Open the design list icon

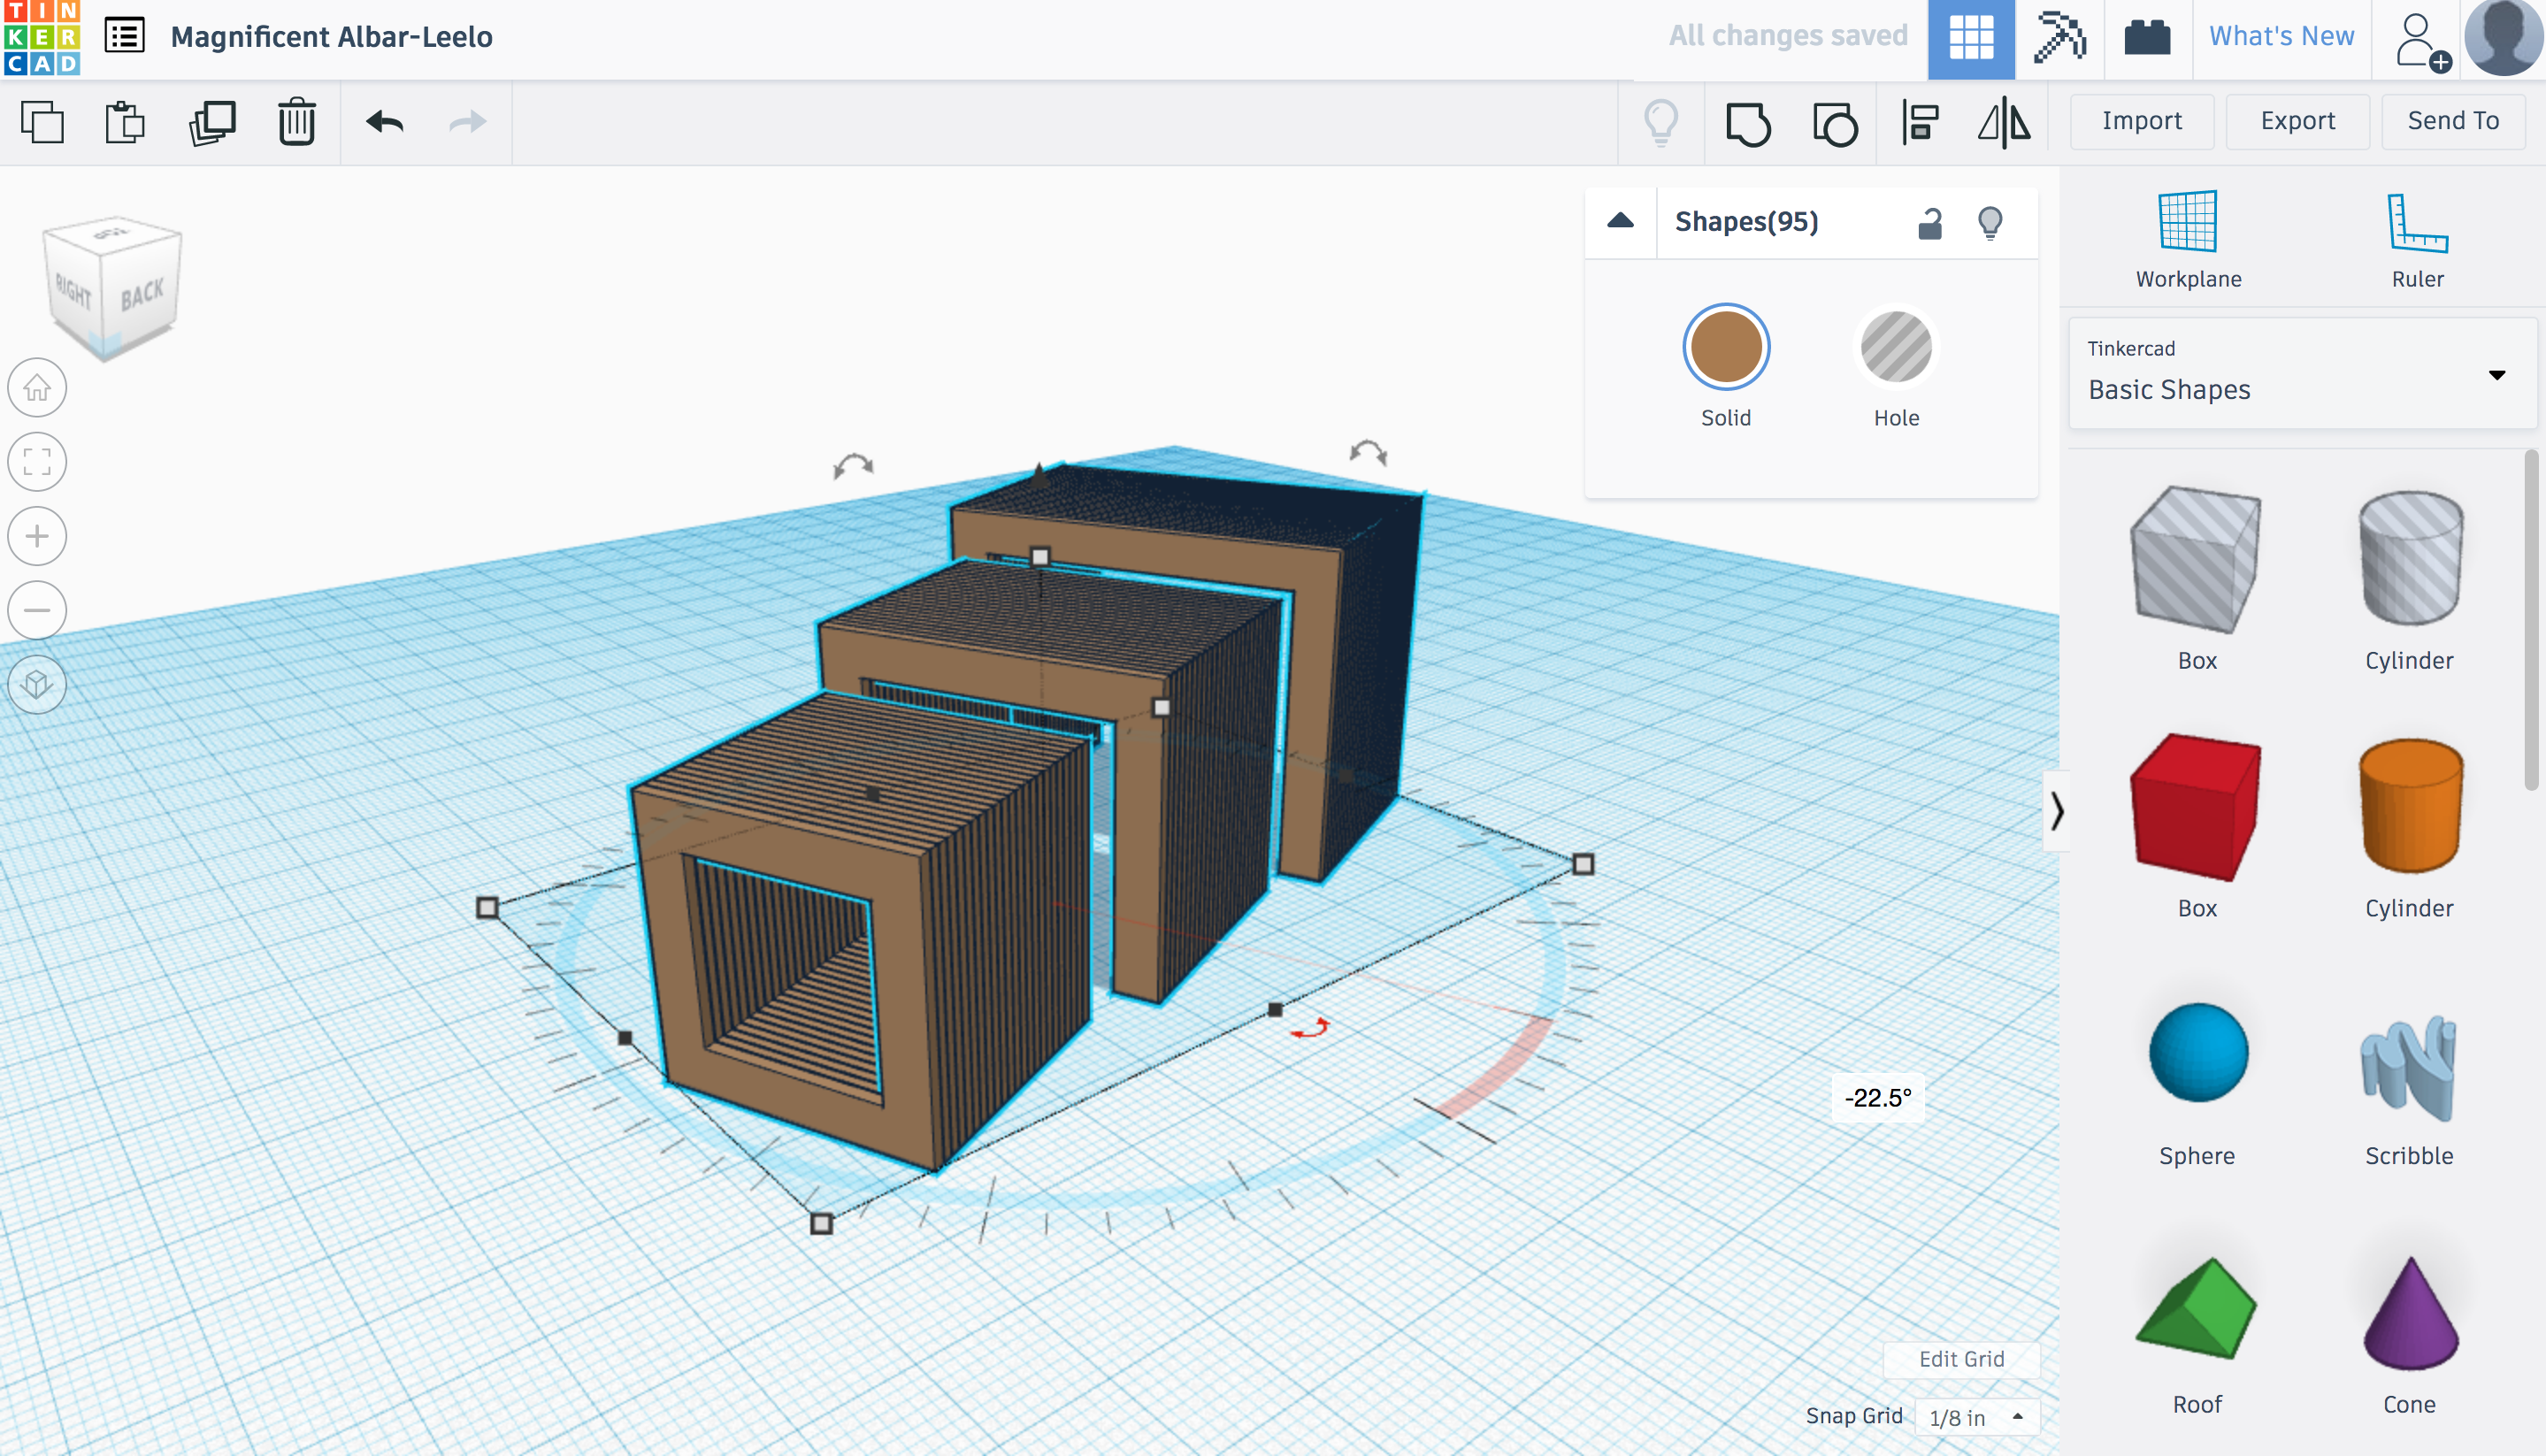(125, 36)
